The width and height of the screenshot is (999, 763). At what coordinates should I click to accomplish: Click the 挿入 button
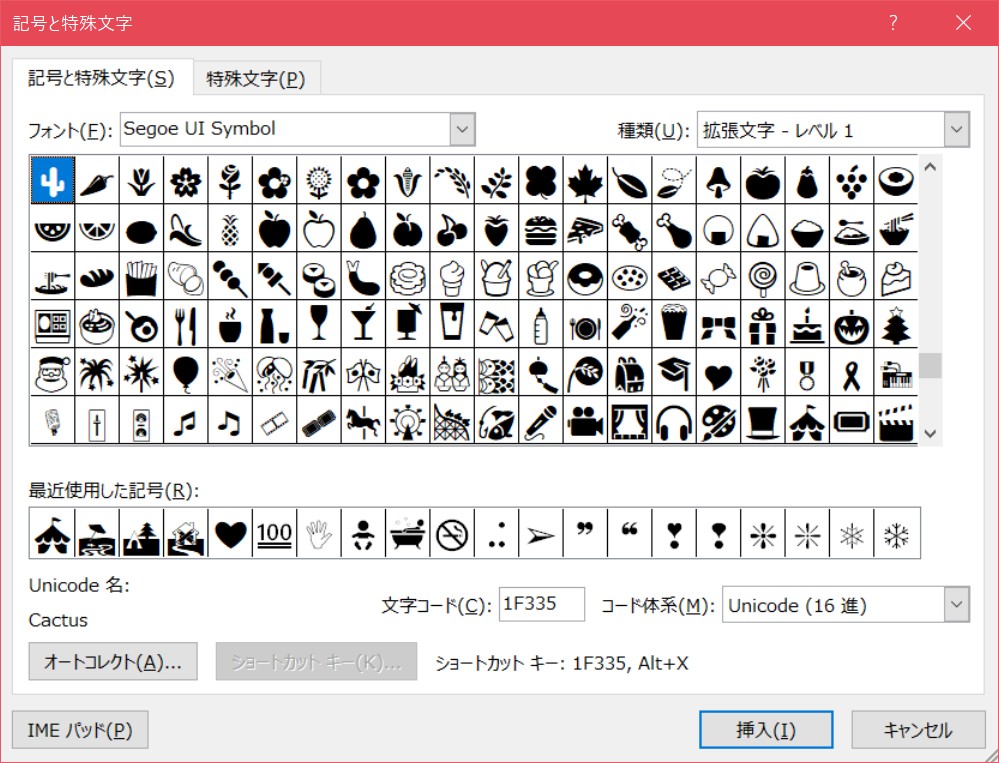point(766,729)
